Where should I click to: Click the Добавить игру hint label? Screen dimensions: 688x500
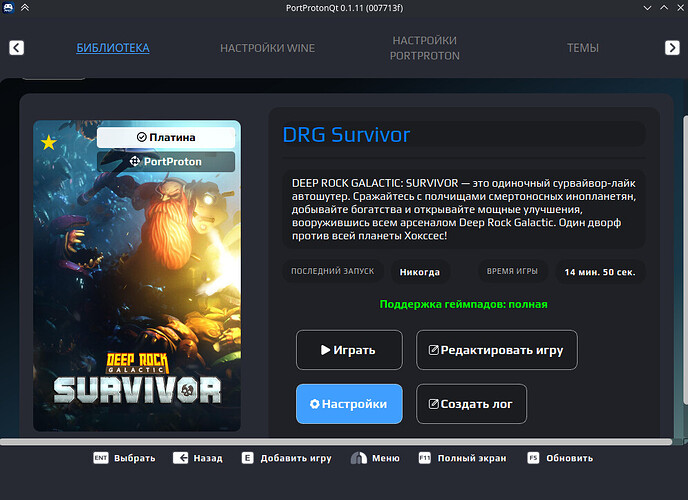[x=296, y=458]
